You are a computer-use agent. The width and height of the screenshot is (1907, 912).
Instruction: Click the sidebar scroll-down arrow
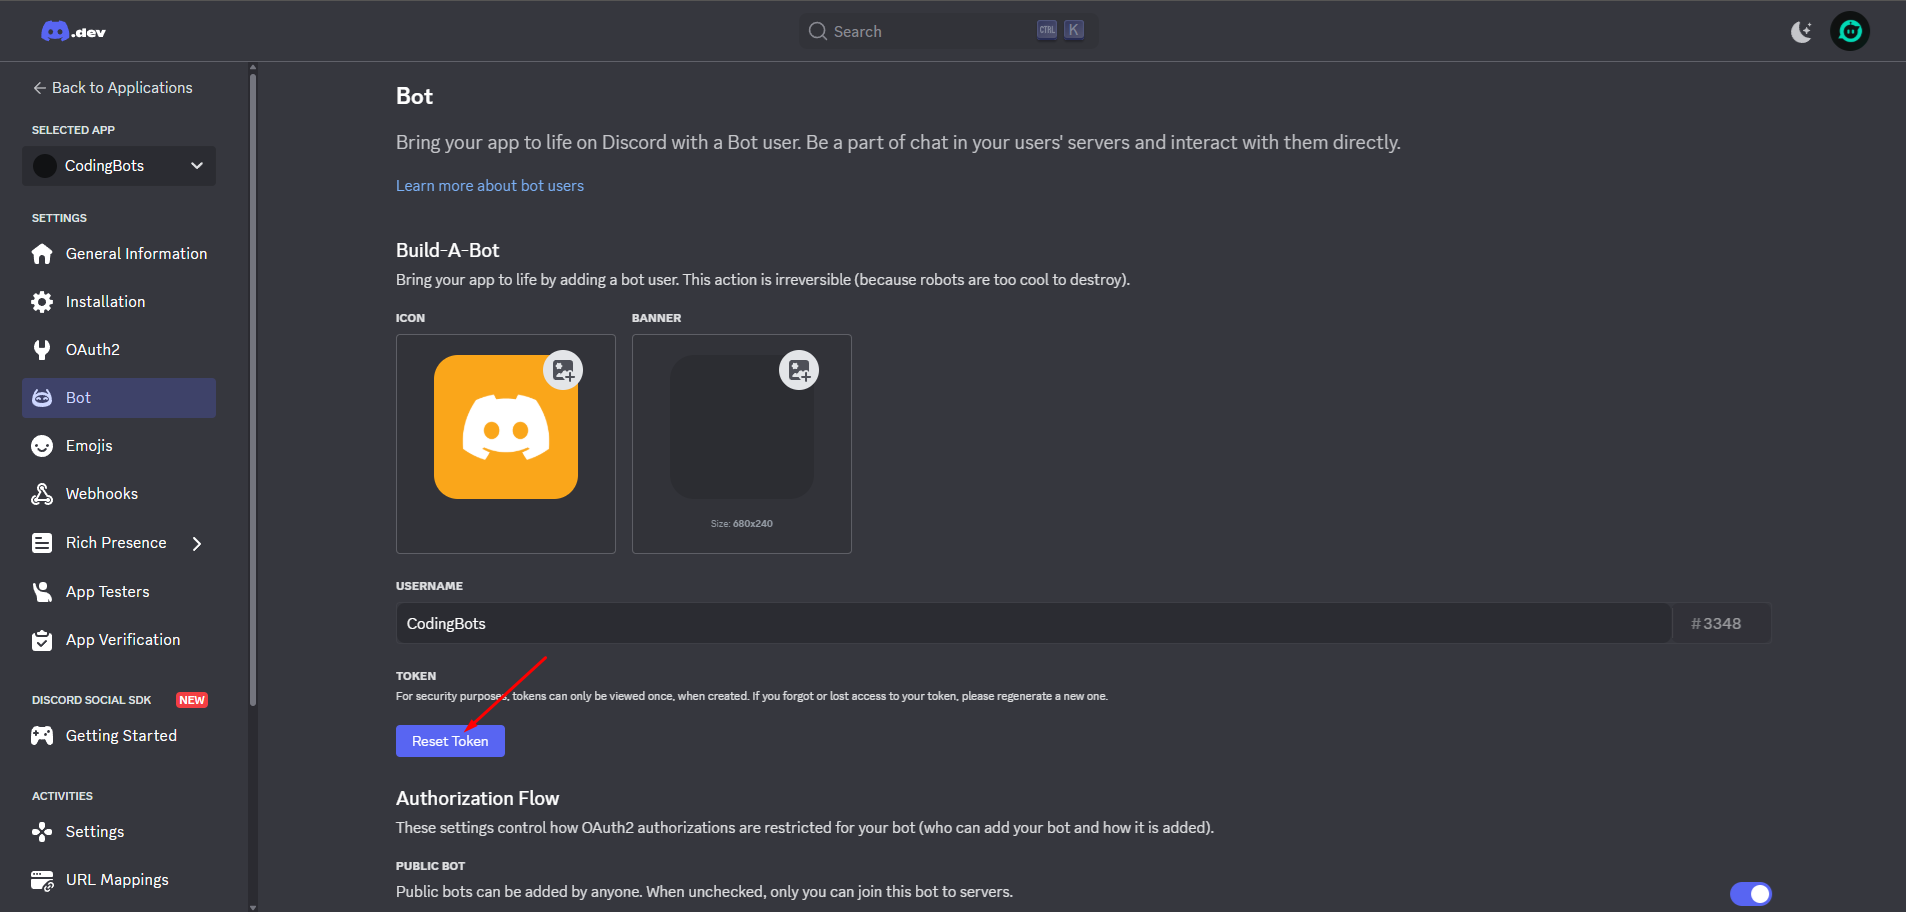coord(253,907)
